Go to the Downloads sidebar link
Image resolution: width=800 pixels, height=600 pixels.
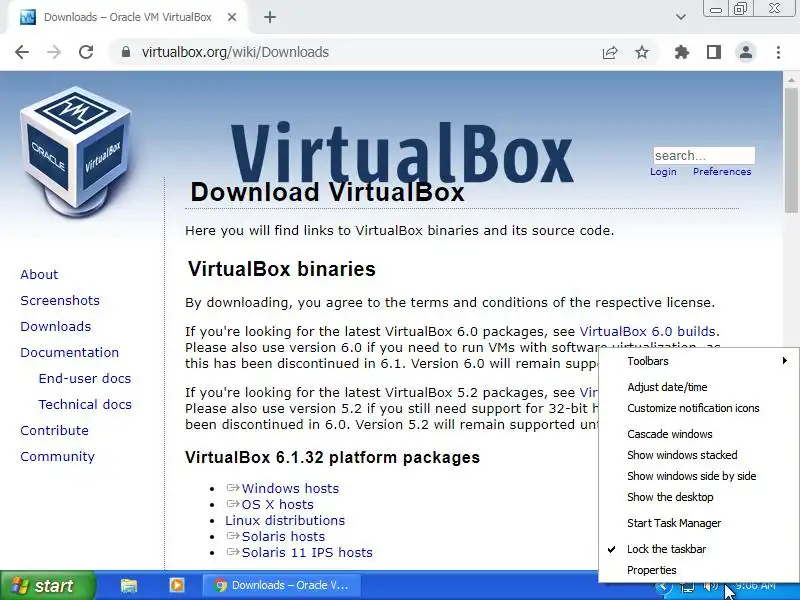tap(56, 327)
